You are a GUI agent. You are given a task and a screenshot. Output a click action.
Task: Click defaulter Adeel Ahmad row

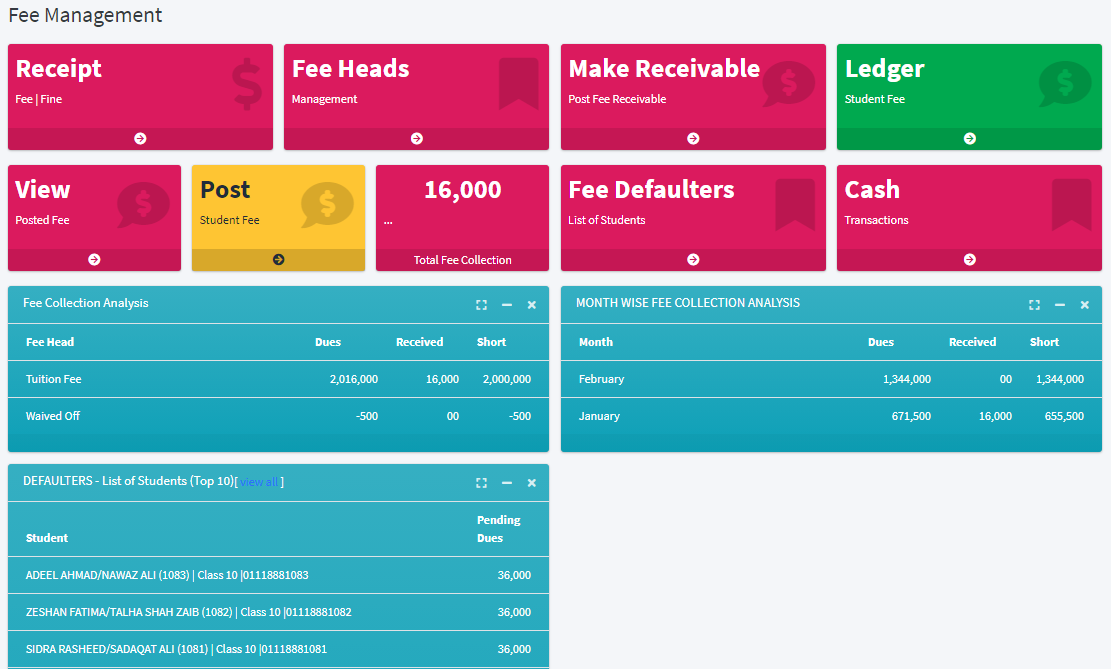click(278, 576)
